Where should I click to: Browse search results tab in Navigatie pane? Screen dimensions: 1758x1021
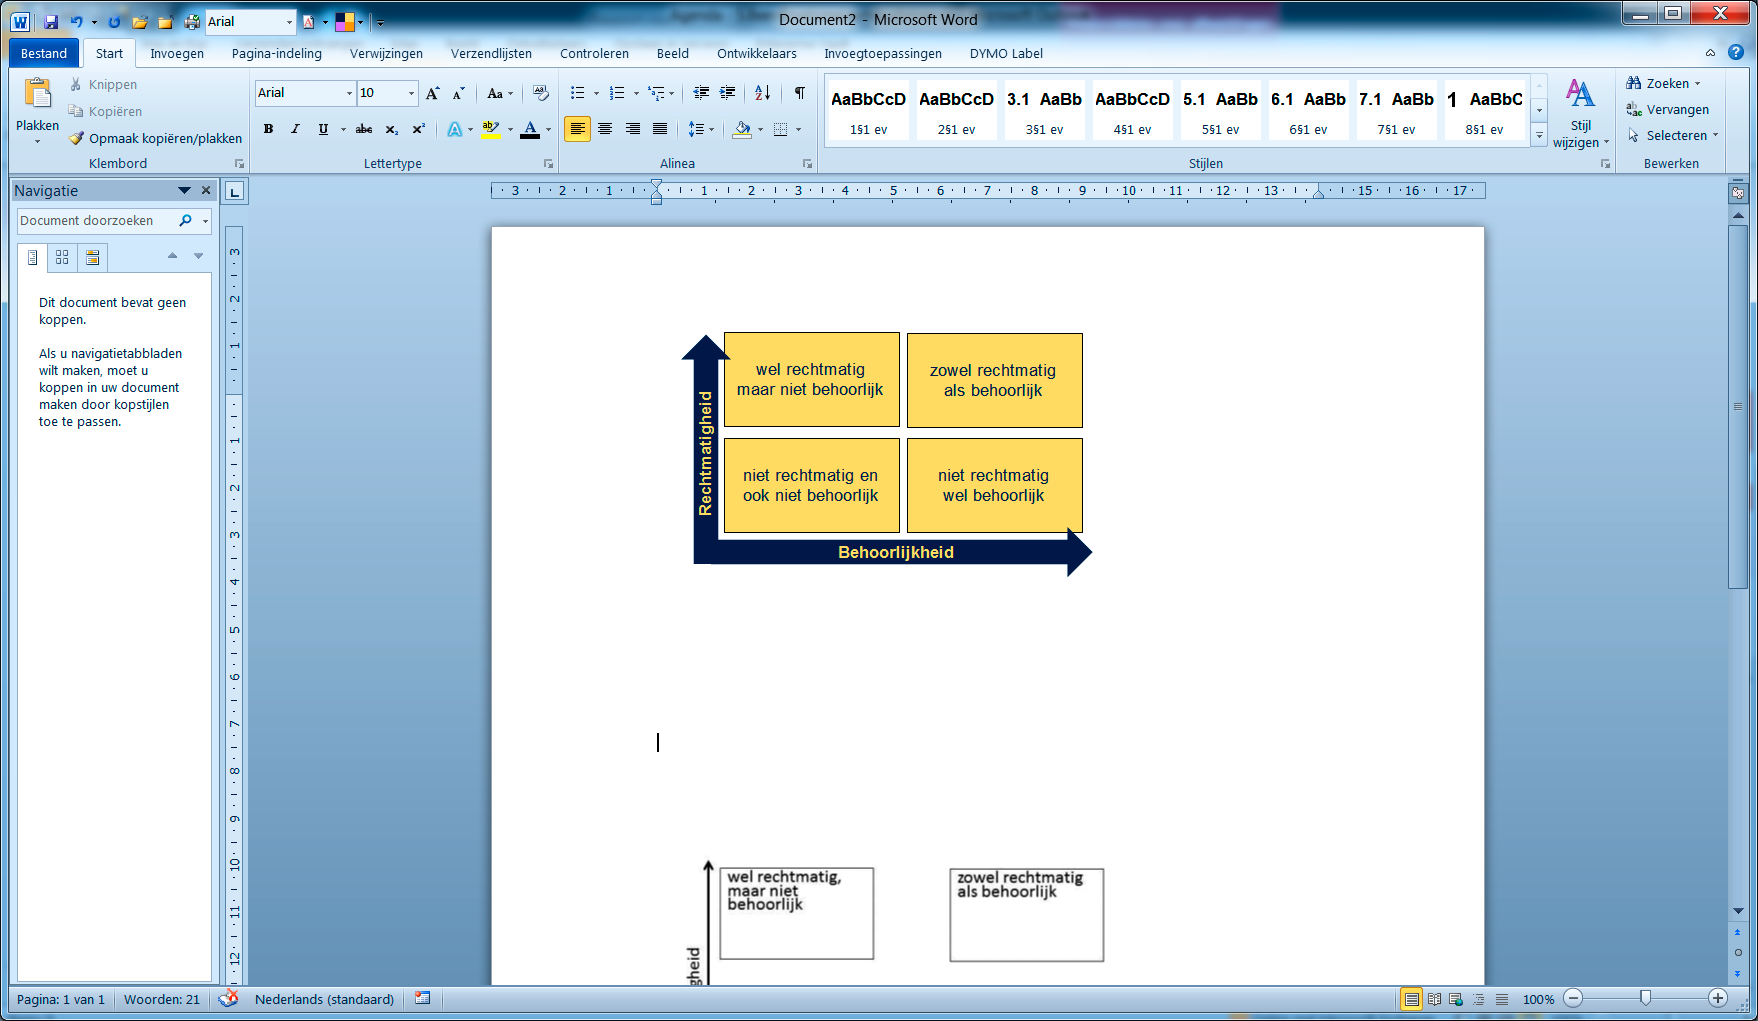93,258
